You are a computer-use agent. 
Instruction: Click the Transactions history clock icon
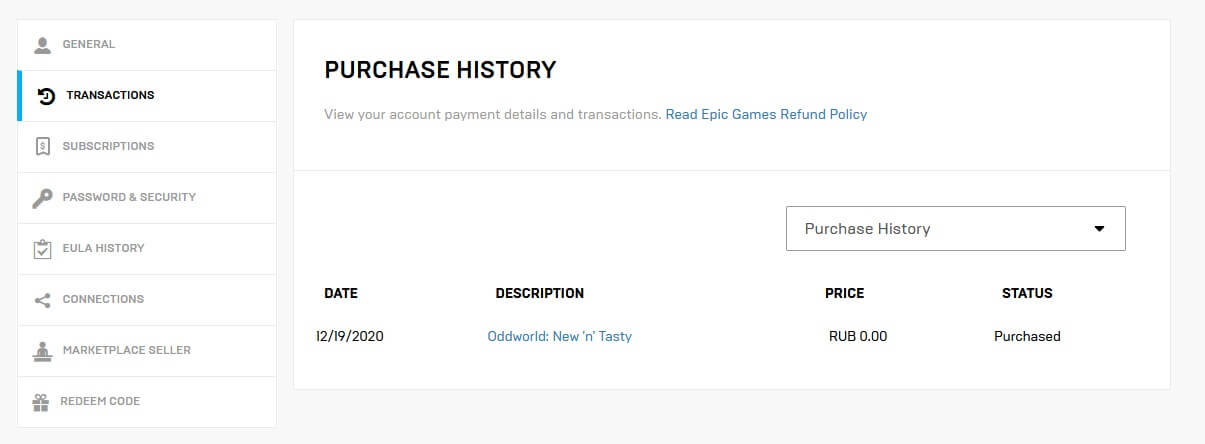pos(46,96)
